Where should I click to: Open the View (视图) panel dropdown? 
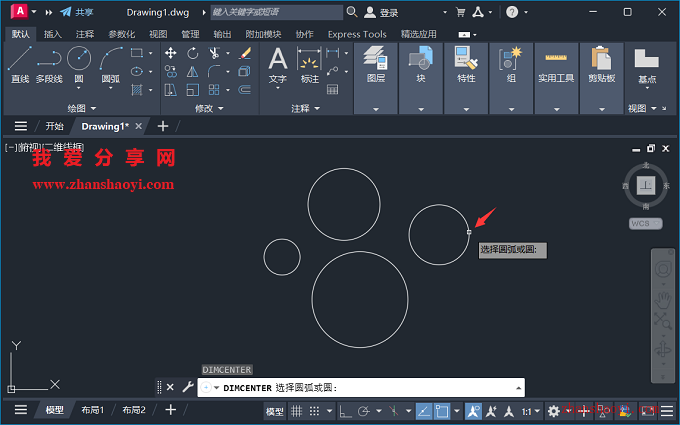pos(642,108)
